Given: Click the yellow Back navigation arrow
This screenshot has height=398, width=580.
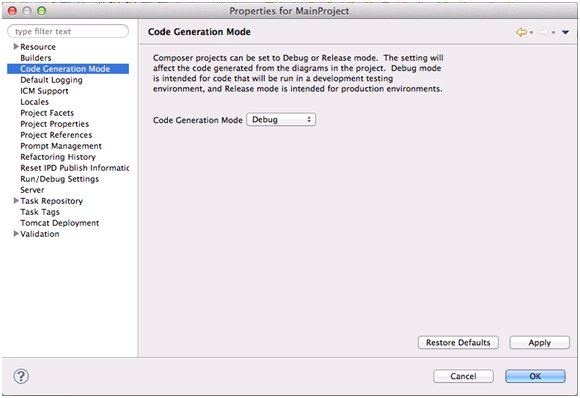Looking at the screenshot, I should [521, 32].
